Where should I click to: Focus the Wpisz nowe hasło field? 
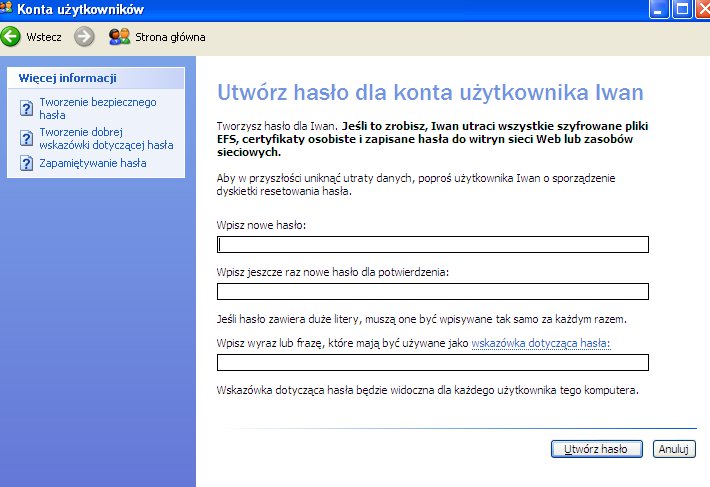coord(433,244)
